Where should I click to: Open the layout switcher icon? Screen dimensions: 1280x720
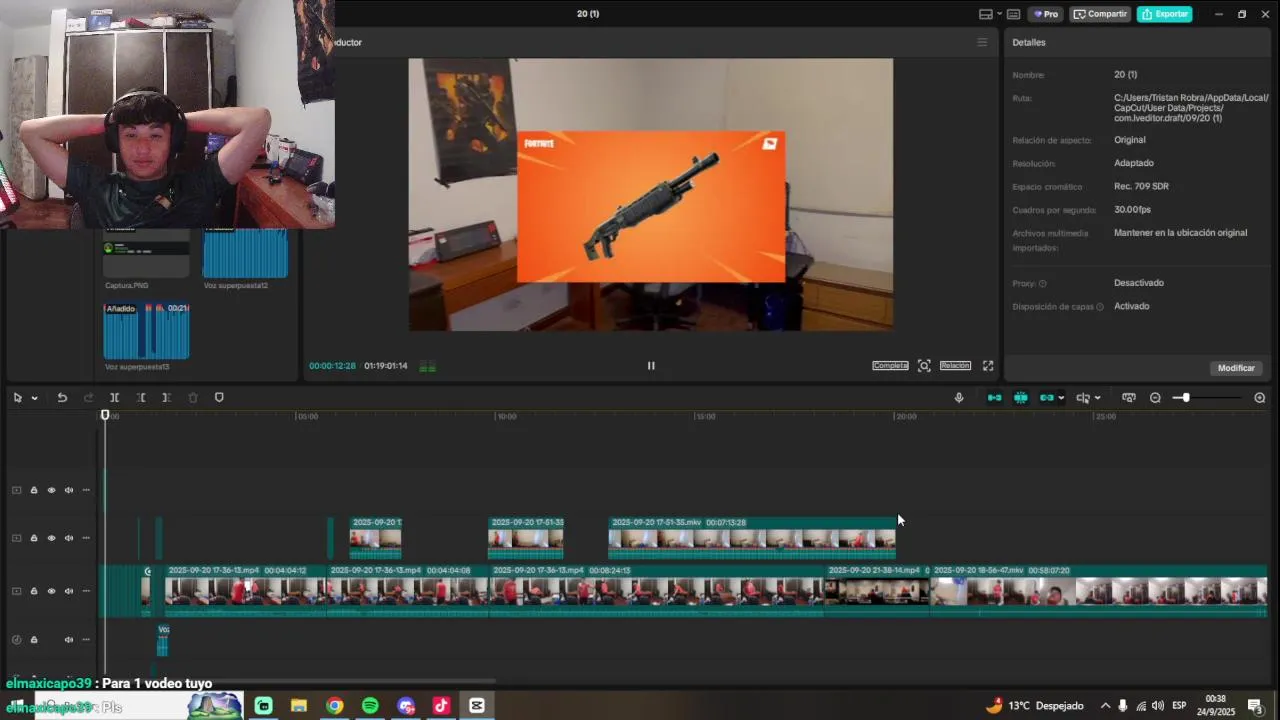(x=986, y=14)
